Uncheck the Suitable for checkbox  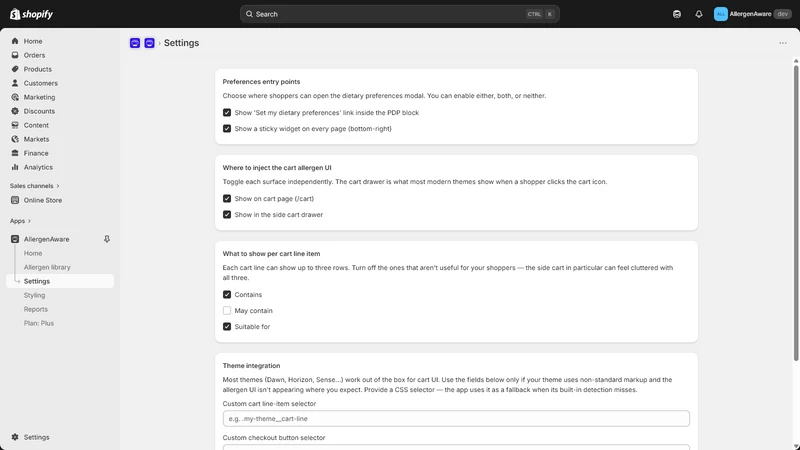(x=227, y=327)
